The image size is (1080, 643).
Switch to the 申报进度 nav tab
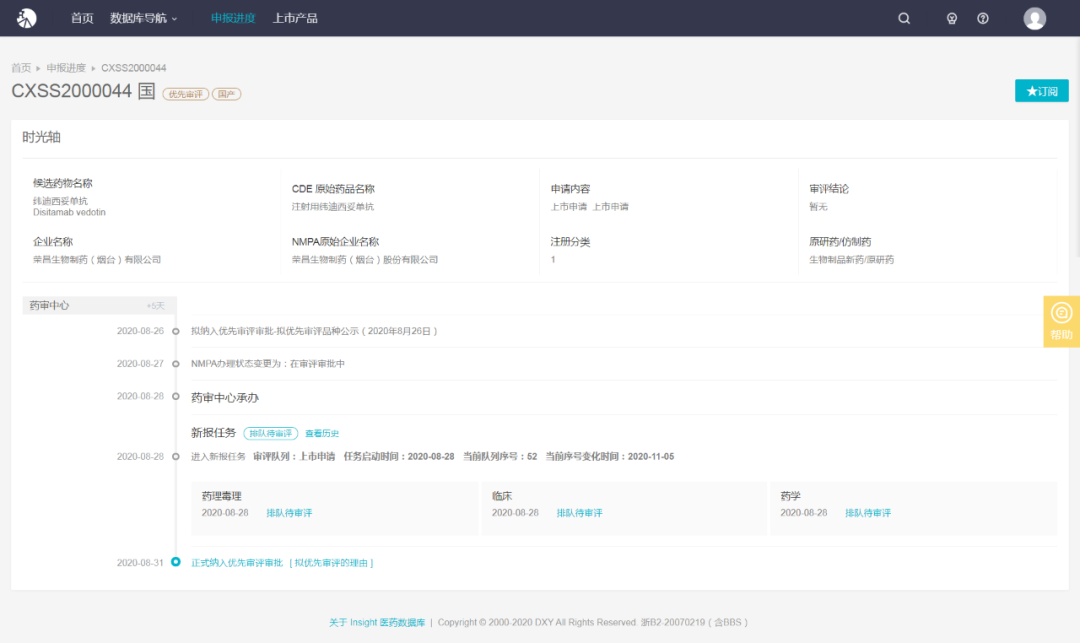tap(233, 18)
